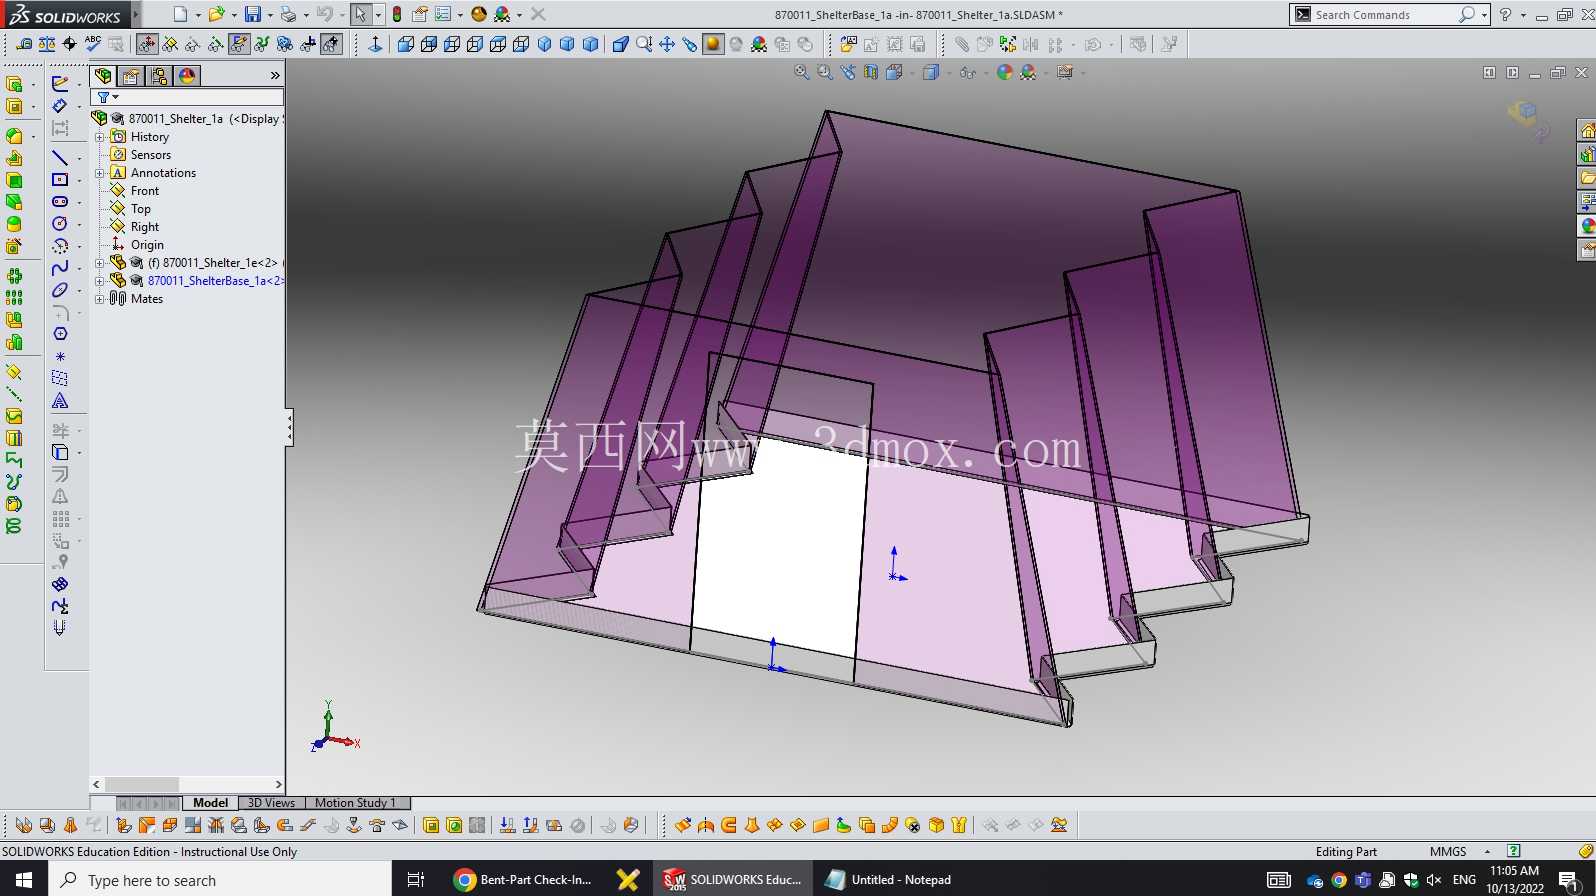
Task: Click the Measure tool icon
Action: click(23, 44)
